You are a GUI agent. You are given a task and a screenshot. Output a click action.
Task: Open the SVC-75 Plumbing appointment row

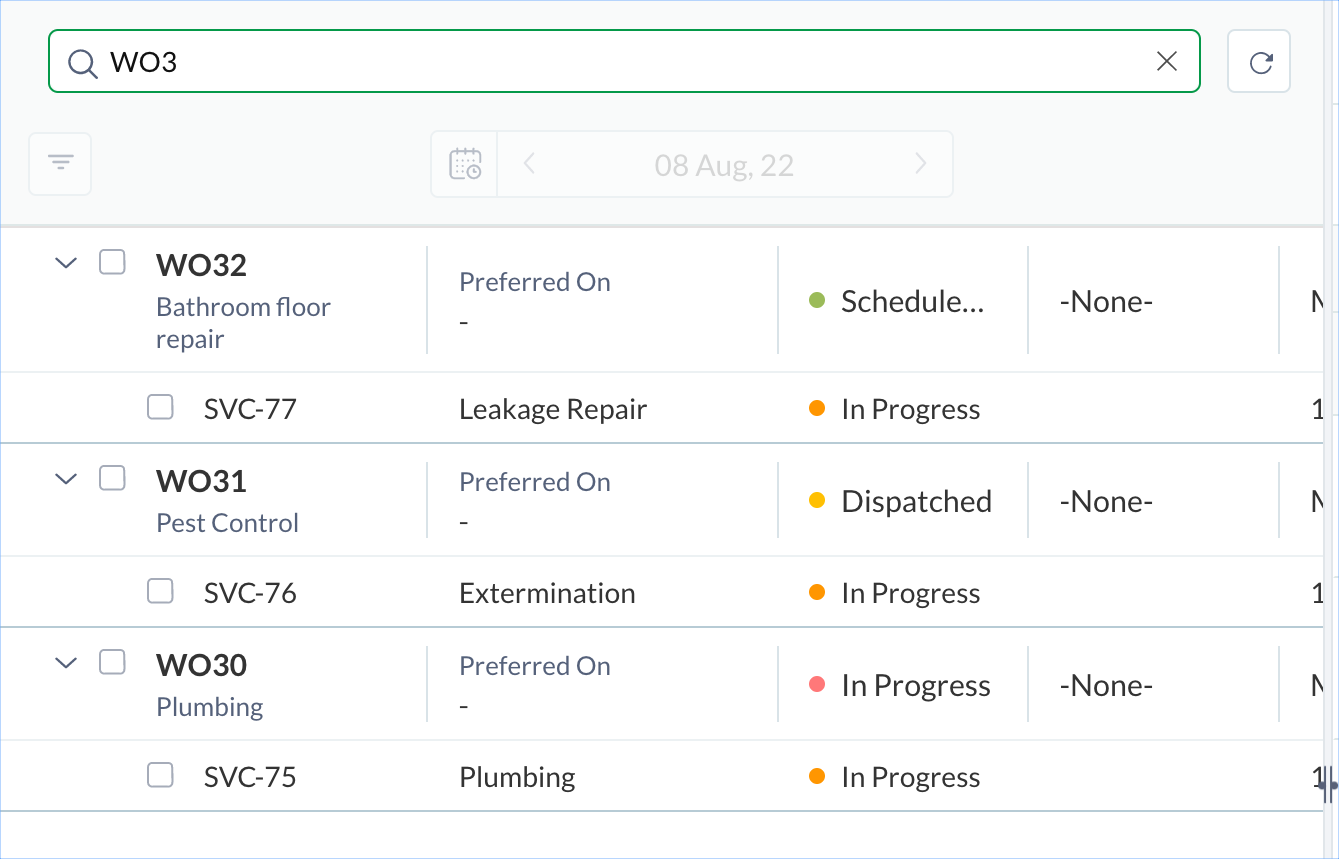[250, 777]
